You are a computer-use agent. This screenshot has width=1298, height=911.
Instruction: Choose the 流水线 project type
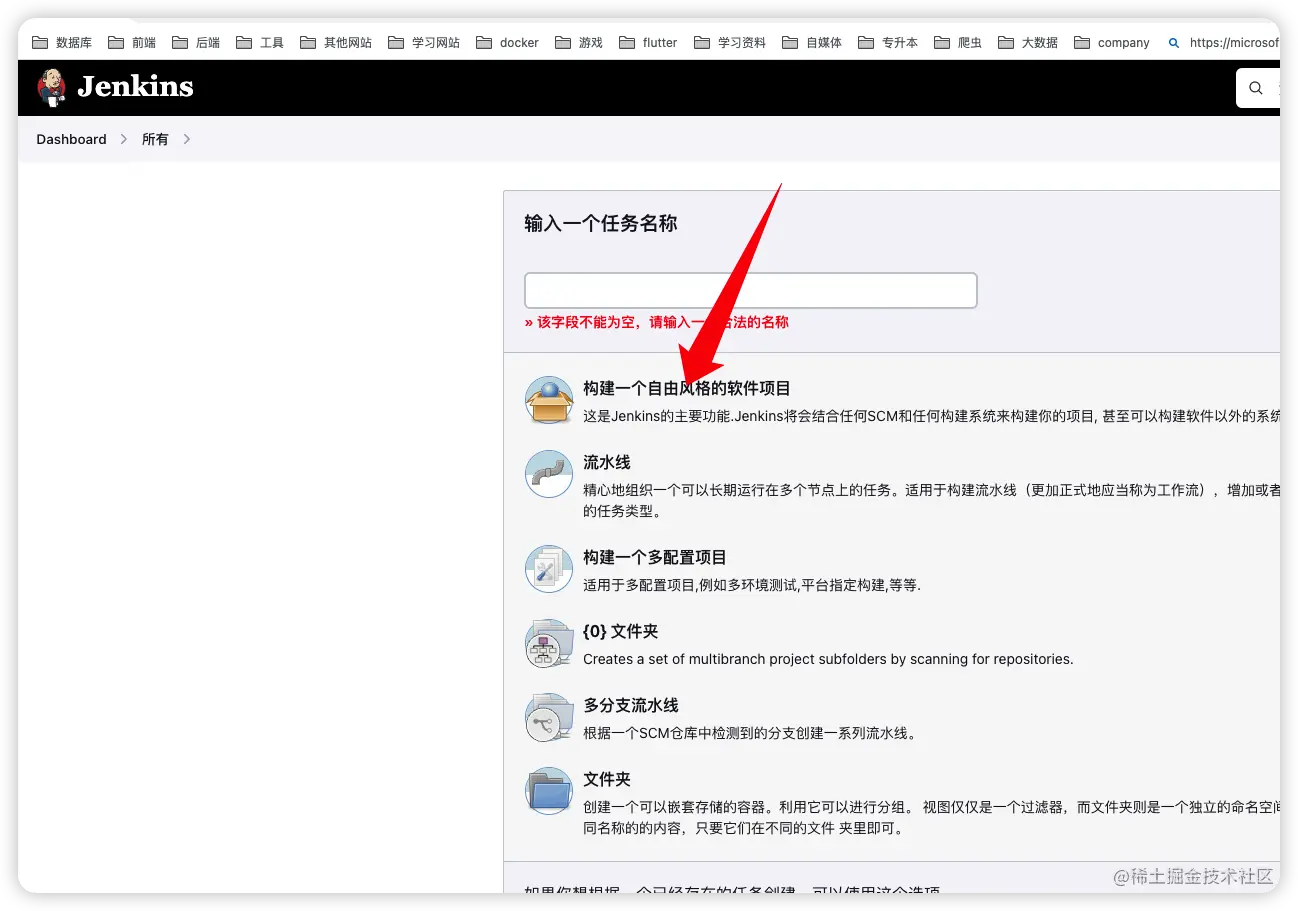click(607, 463)
